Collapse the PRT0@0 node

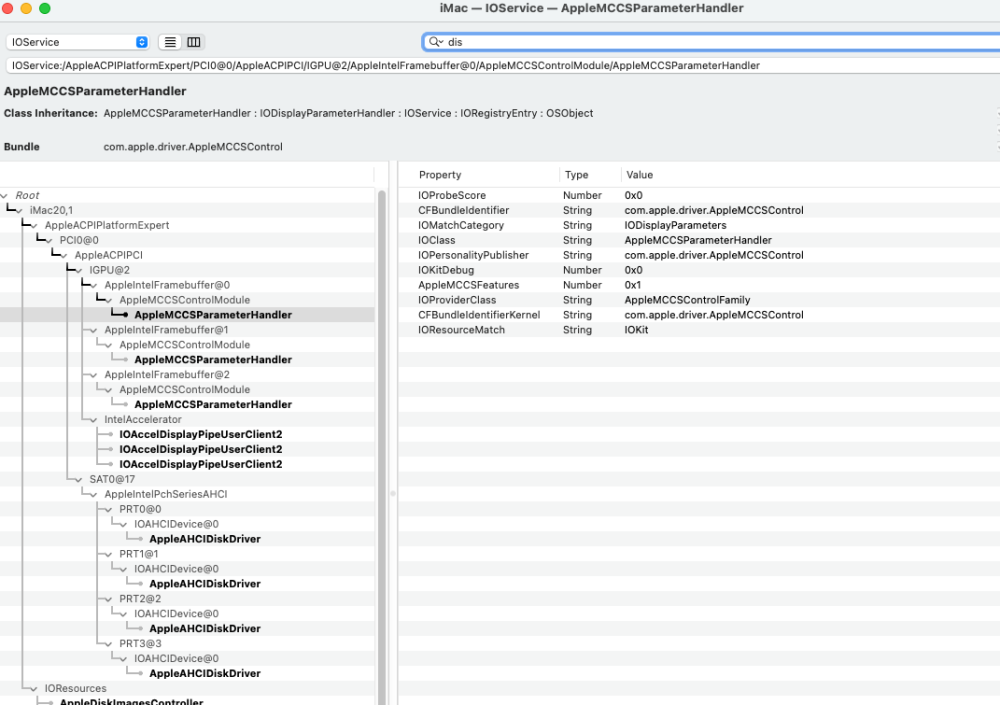(109, 509)
